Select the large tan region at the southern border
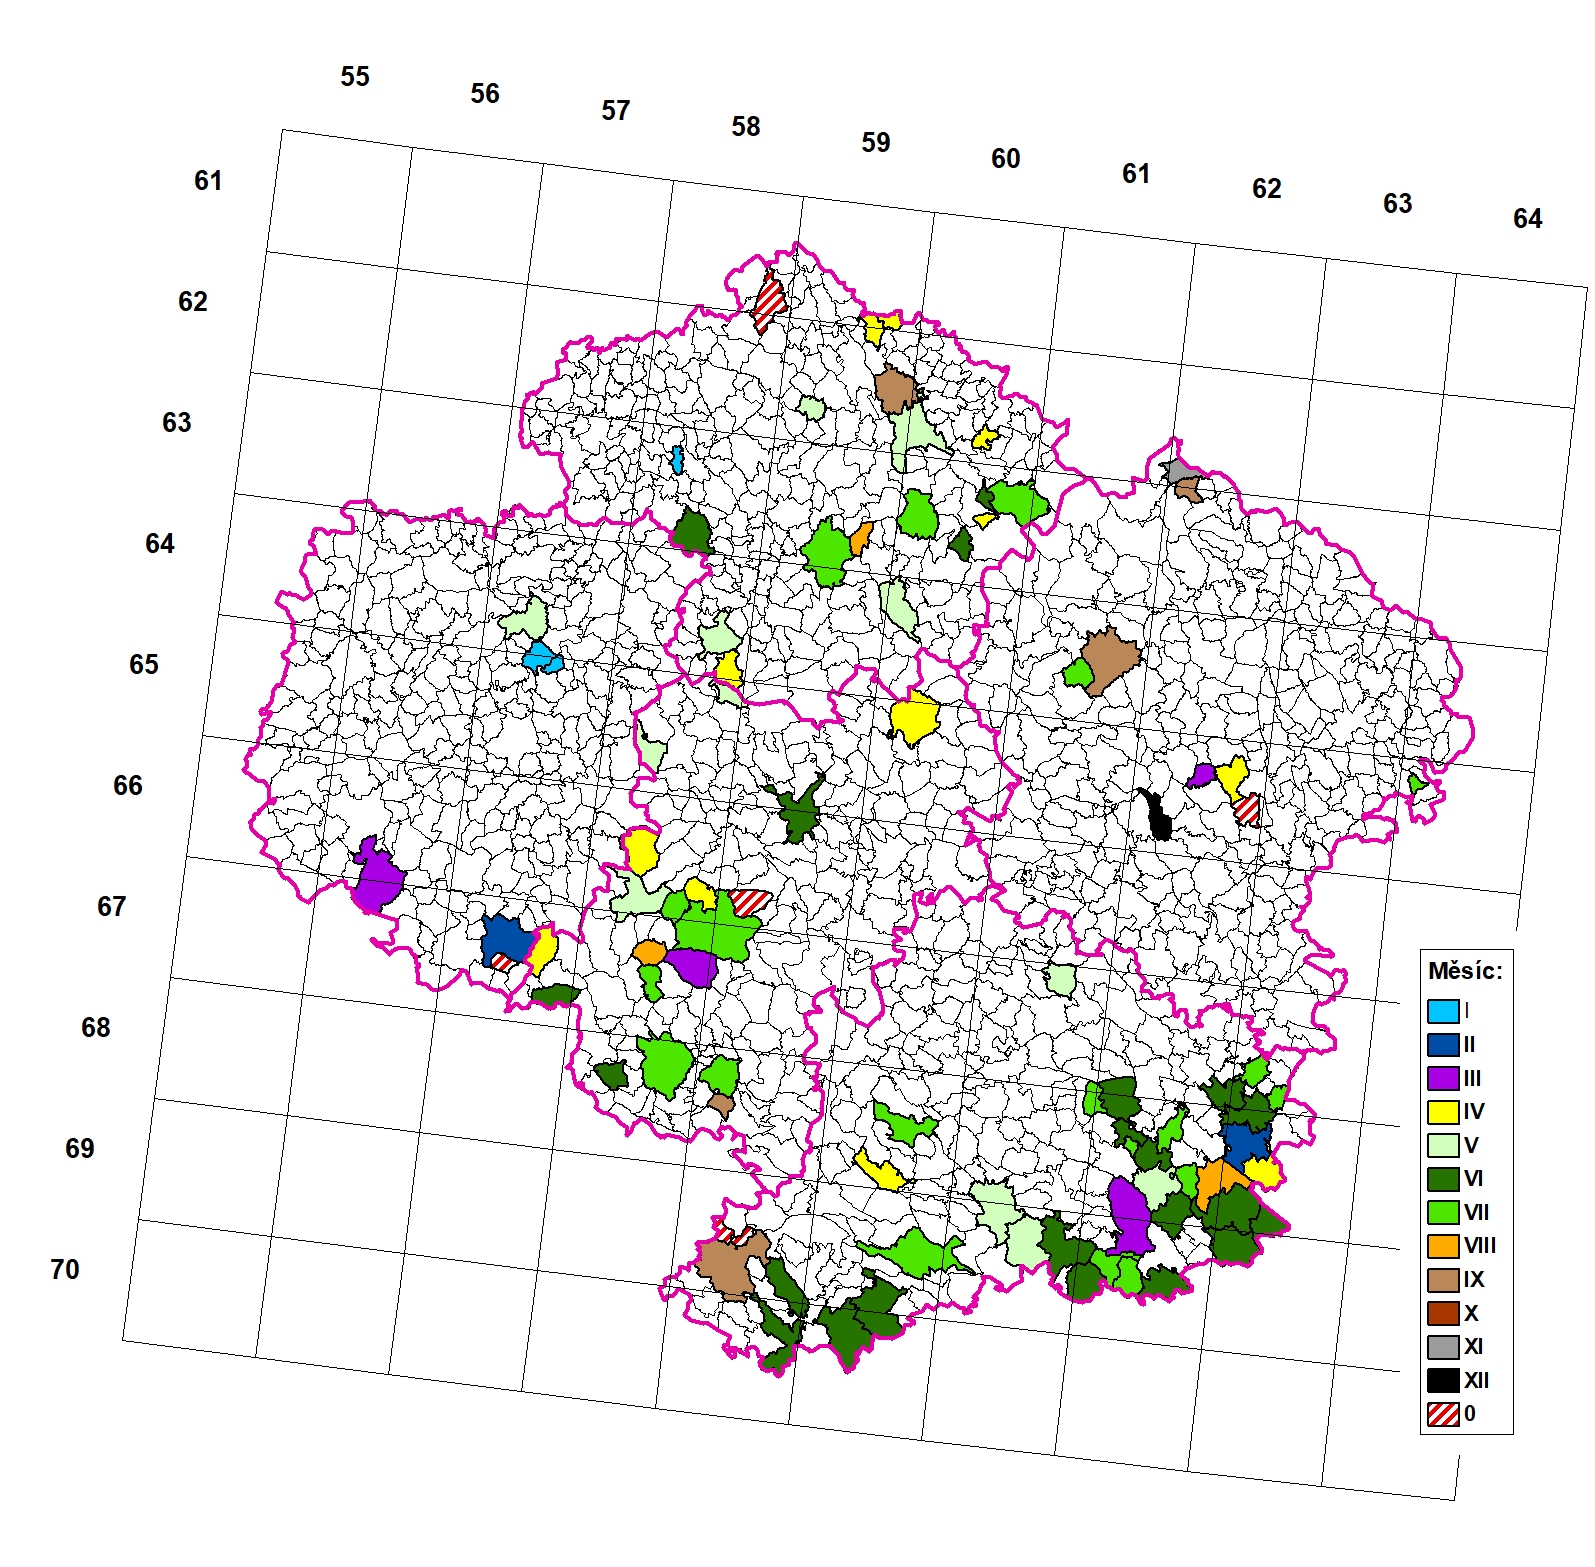Screen dimensions: 1595x1567 click(727, 1268)
